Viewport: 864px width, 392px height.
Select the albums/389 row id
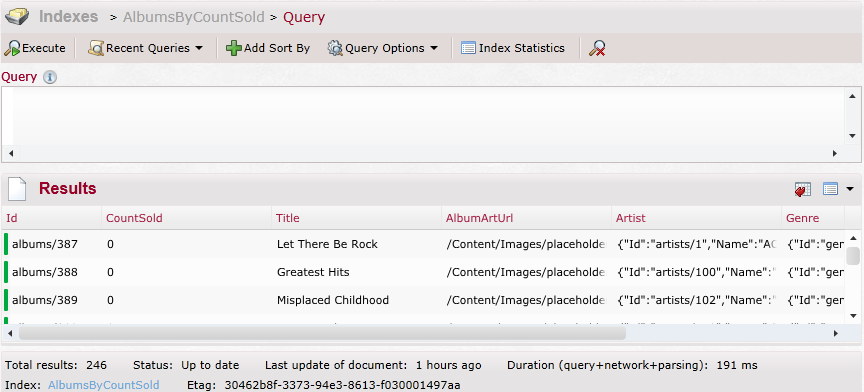(x=45, y=300)
